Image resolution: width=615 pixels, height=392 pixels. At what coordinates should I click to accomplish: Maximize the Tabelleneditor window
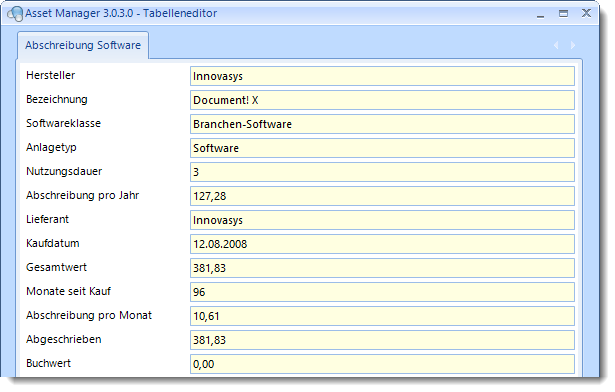[563, 14]
